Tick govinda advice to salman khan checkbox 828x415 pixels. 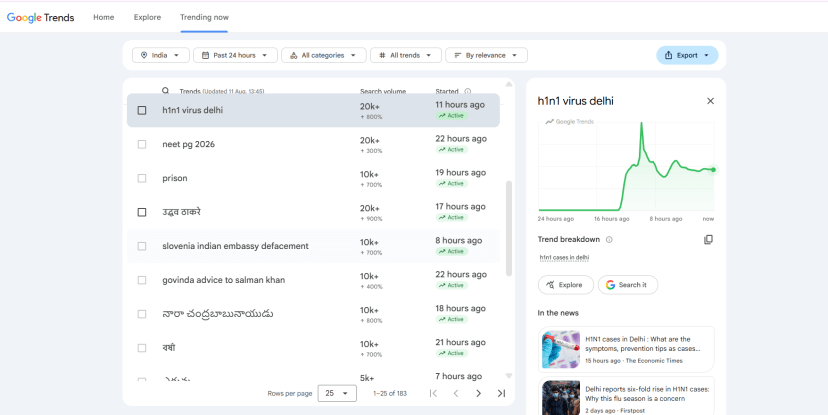[142, 280]
